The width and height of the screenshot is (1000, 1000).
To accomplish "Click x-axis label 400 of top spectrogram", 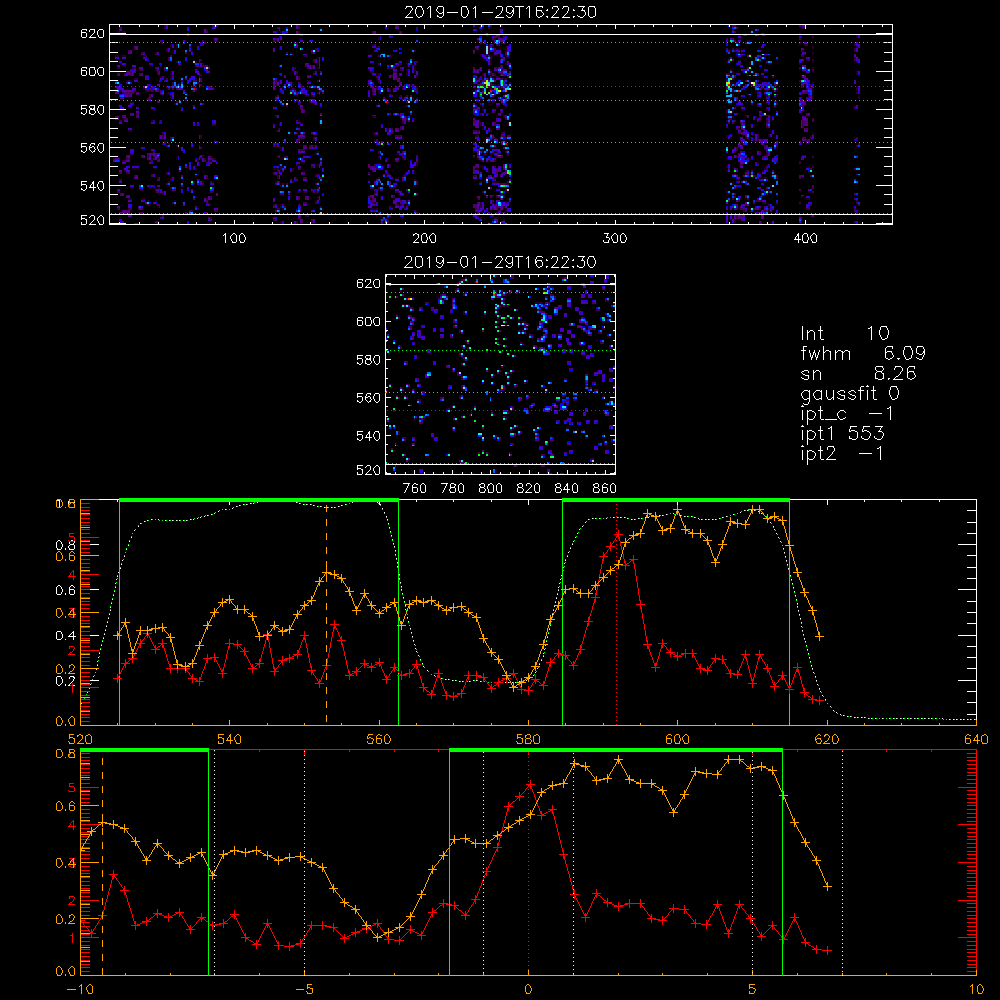I will 805,239.
